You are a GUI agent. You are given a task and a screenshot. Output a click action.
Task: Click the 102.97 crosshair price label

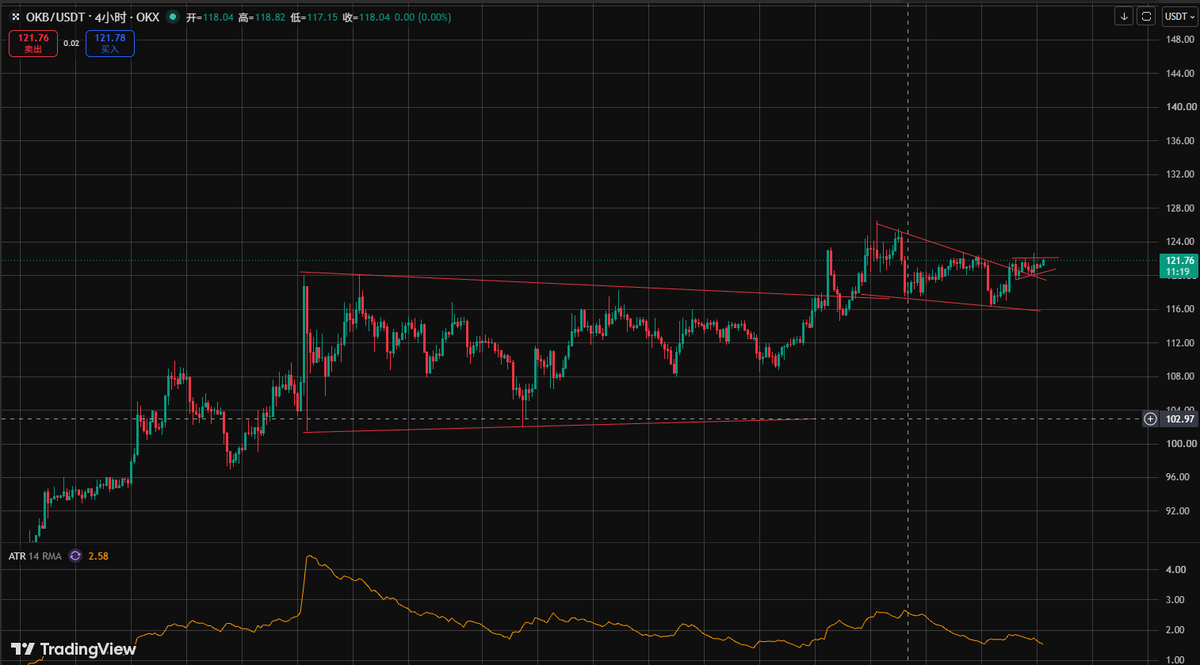(1178, 419)
